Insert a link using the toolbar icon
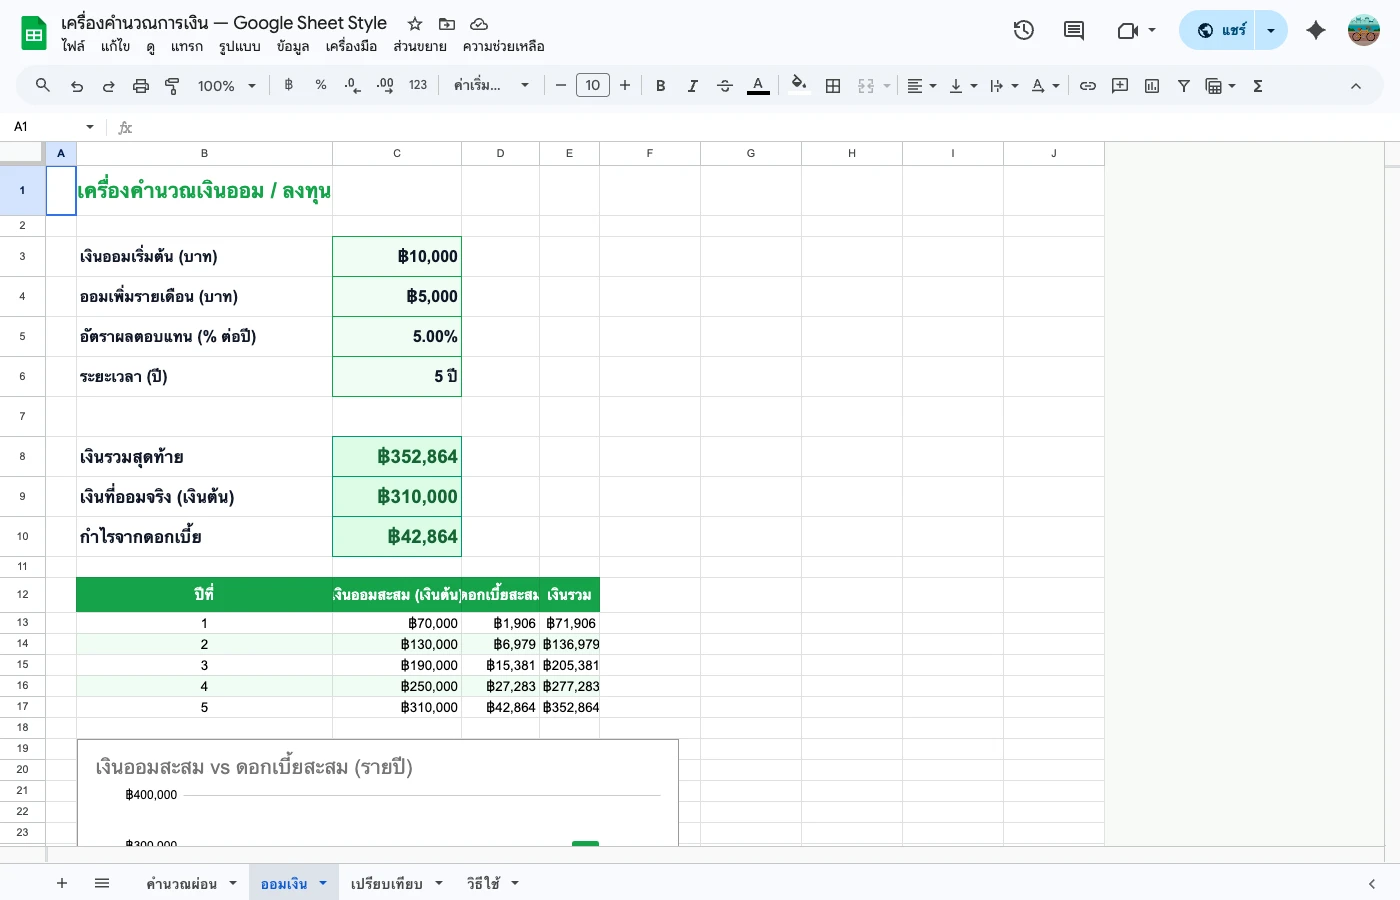 pyautogui.click(x=1088, y=85)
